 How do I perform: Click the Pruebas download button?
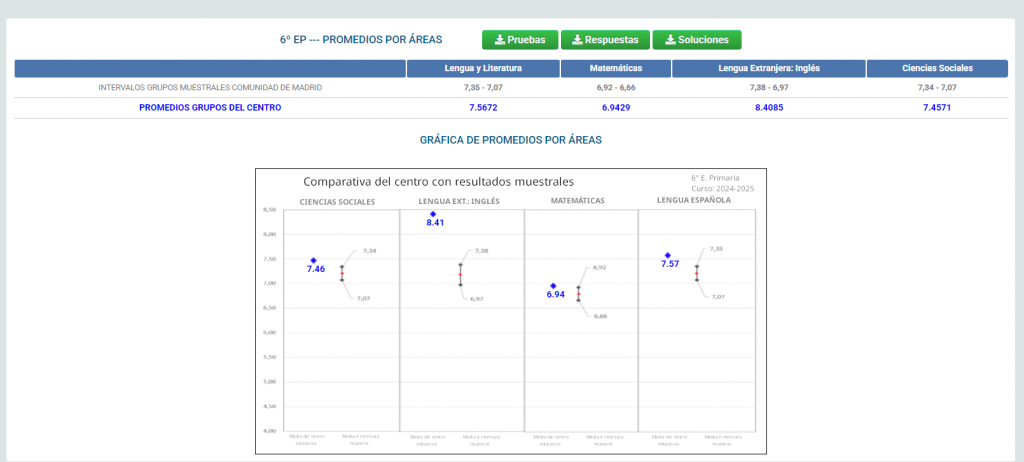click(520, 40)
